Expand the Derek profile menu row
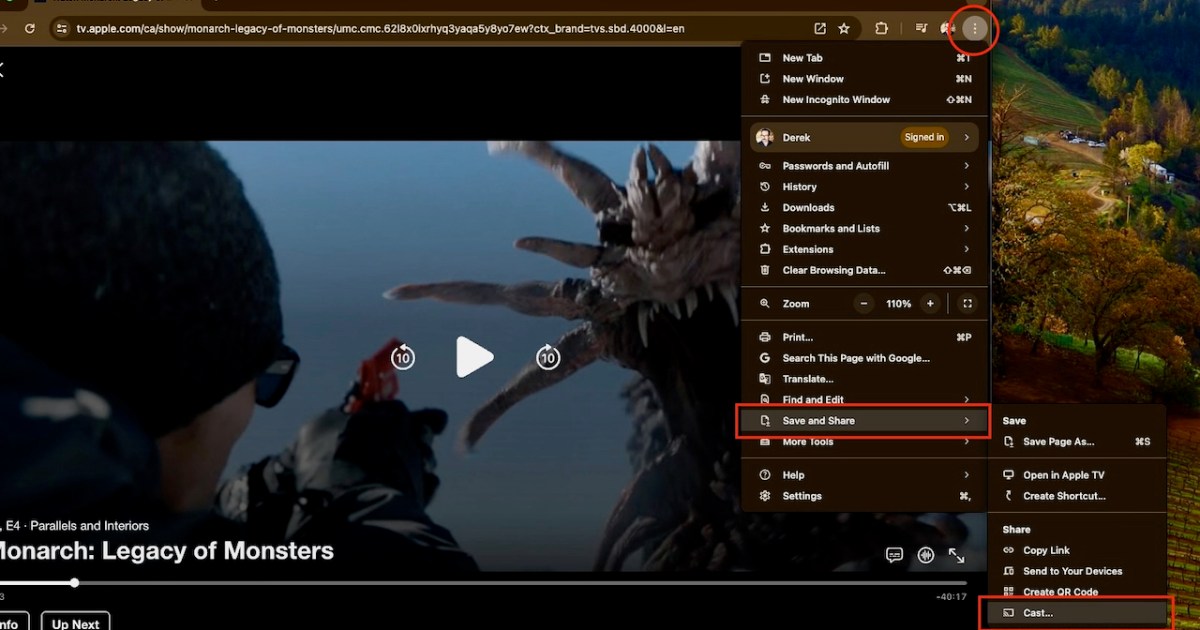This screenshot has height=630, width=1200. [863, 137]
